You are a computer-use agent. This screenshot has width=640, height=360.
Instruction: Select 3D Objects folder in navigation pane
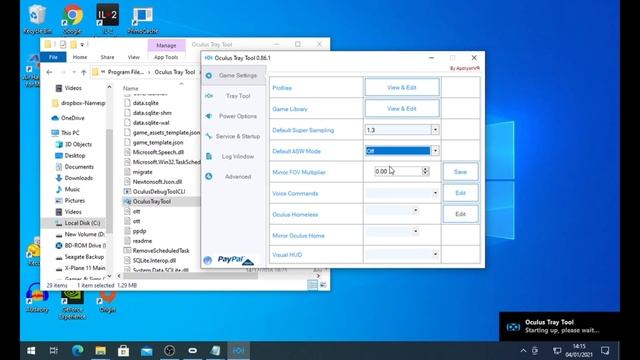tap(78, 144)
